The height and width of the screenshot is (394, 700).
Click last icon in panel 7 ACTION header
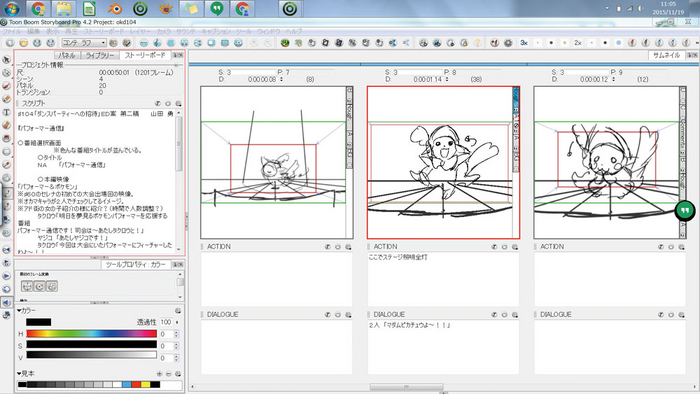348,247
